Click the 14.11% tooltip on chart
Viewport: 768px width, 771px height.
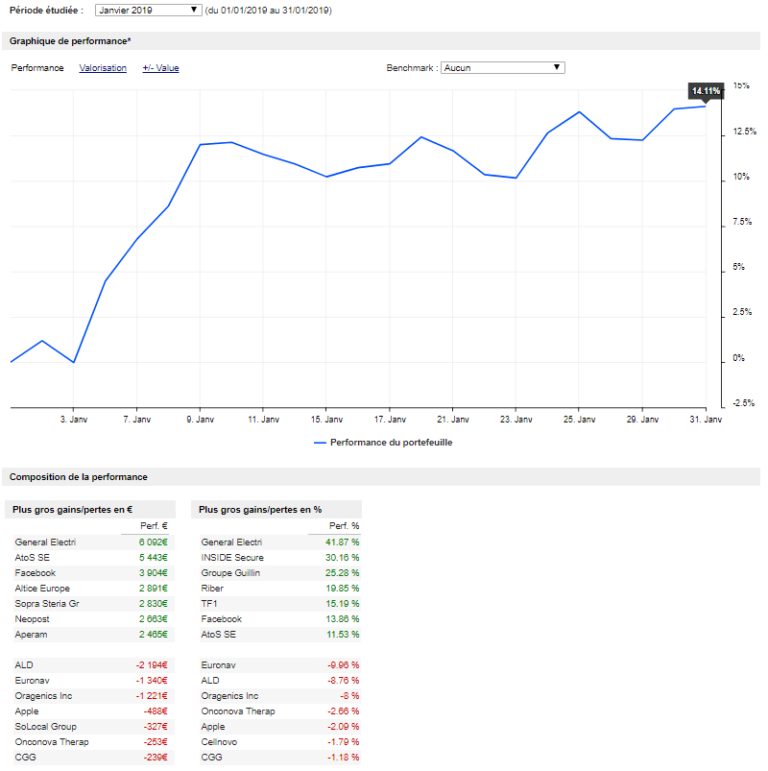705,91
